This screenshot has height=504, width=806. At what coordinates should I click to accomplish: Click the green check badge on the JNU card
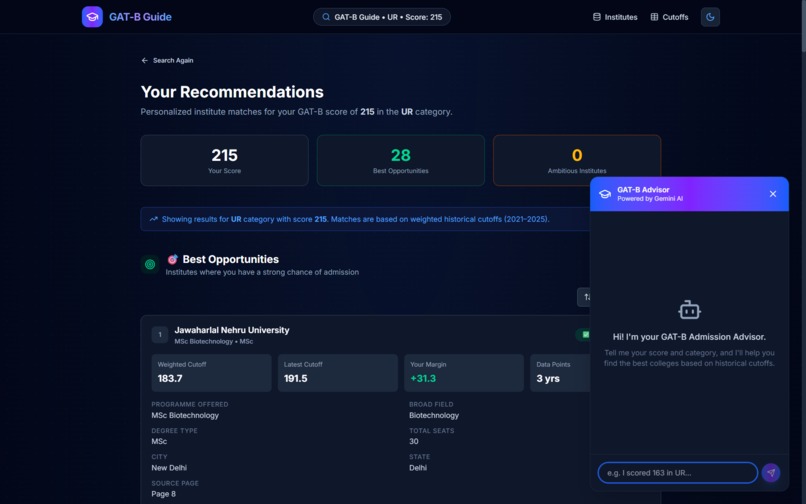(584, 334)
